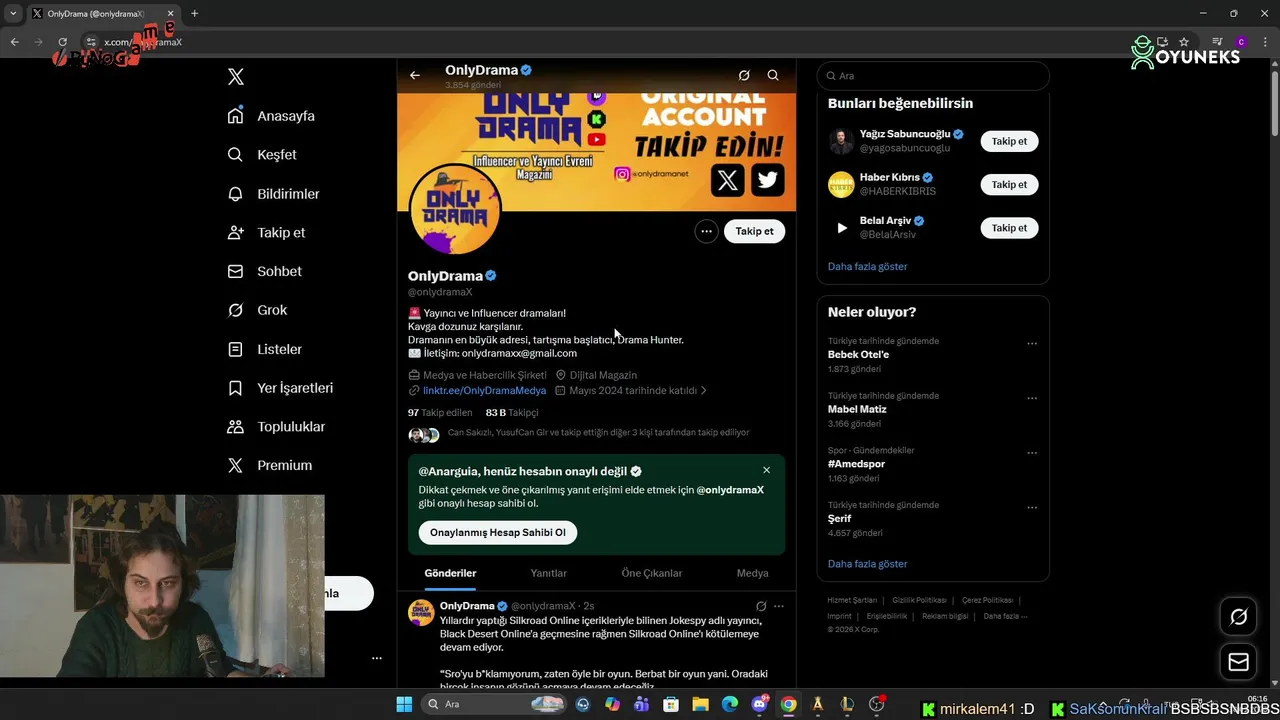Viewport: 1280px width, 720px height.
Task: Open the Premium X icon in sidebar
Action: [x=236, y=465]
